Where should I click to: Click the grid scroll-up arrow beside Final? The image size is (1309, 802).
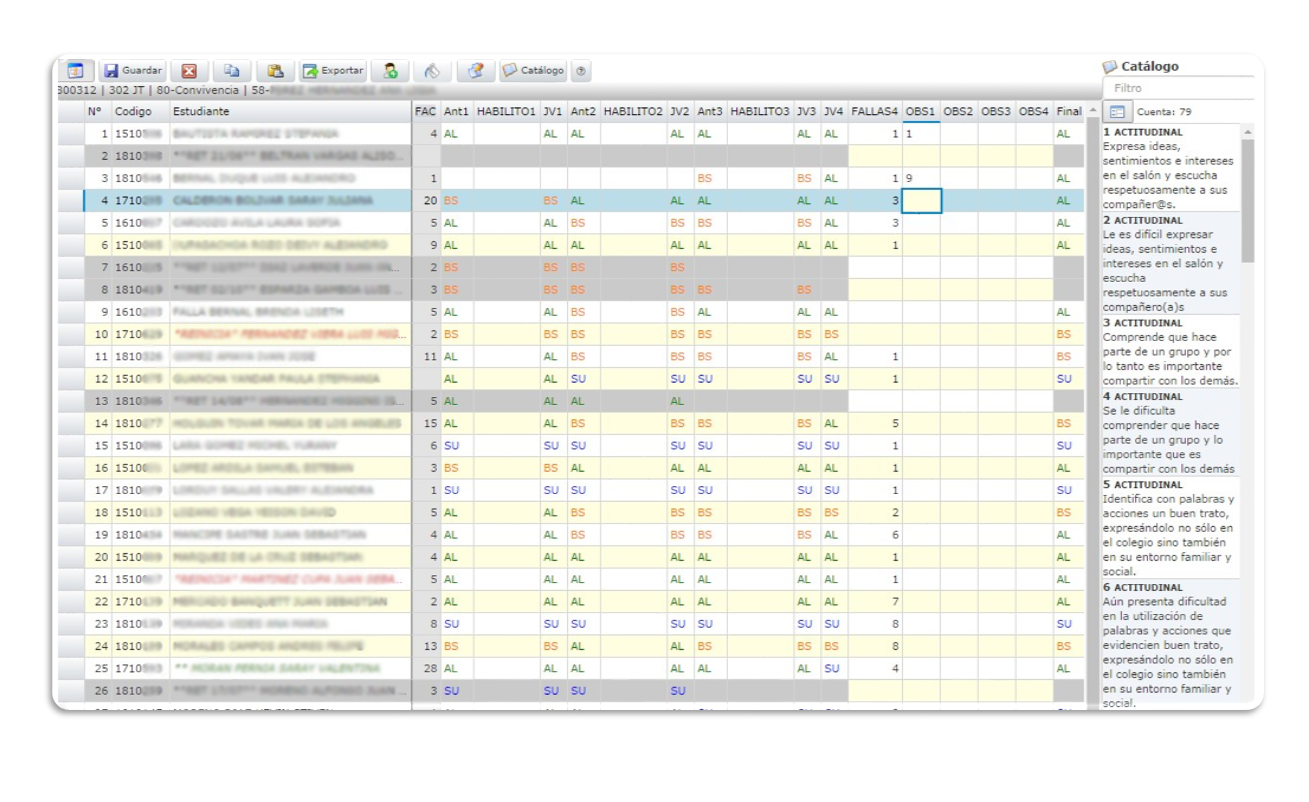pyautogui.click(x=1093, y=111)
